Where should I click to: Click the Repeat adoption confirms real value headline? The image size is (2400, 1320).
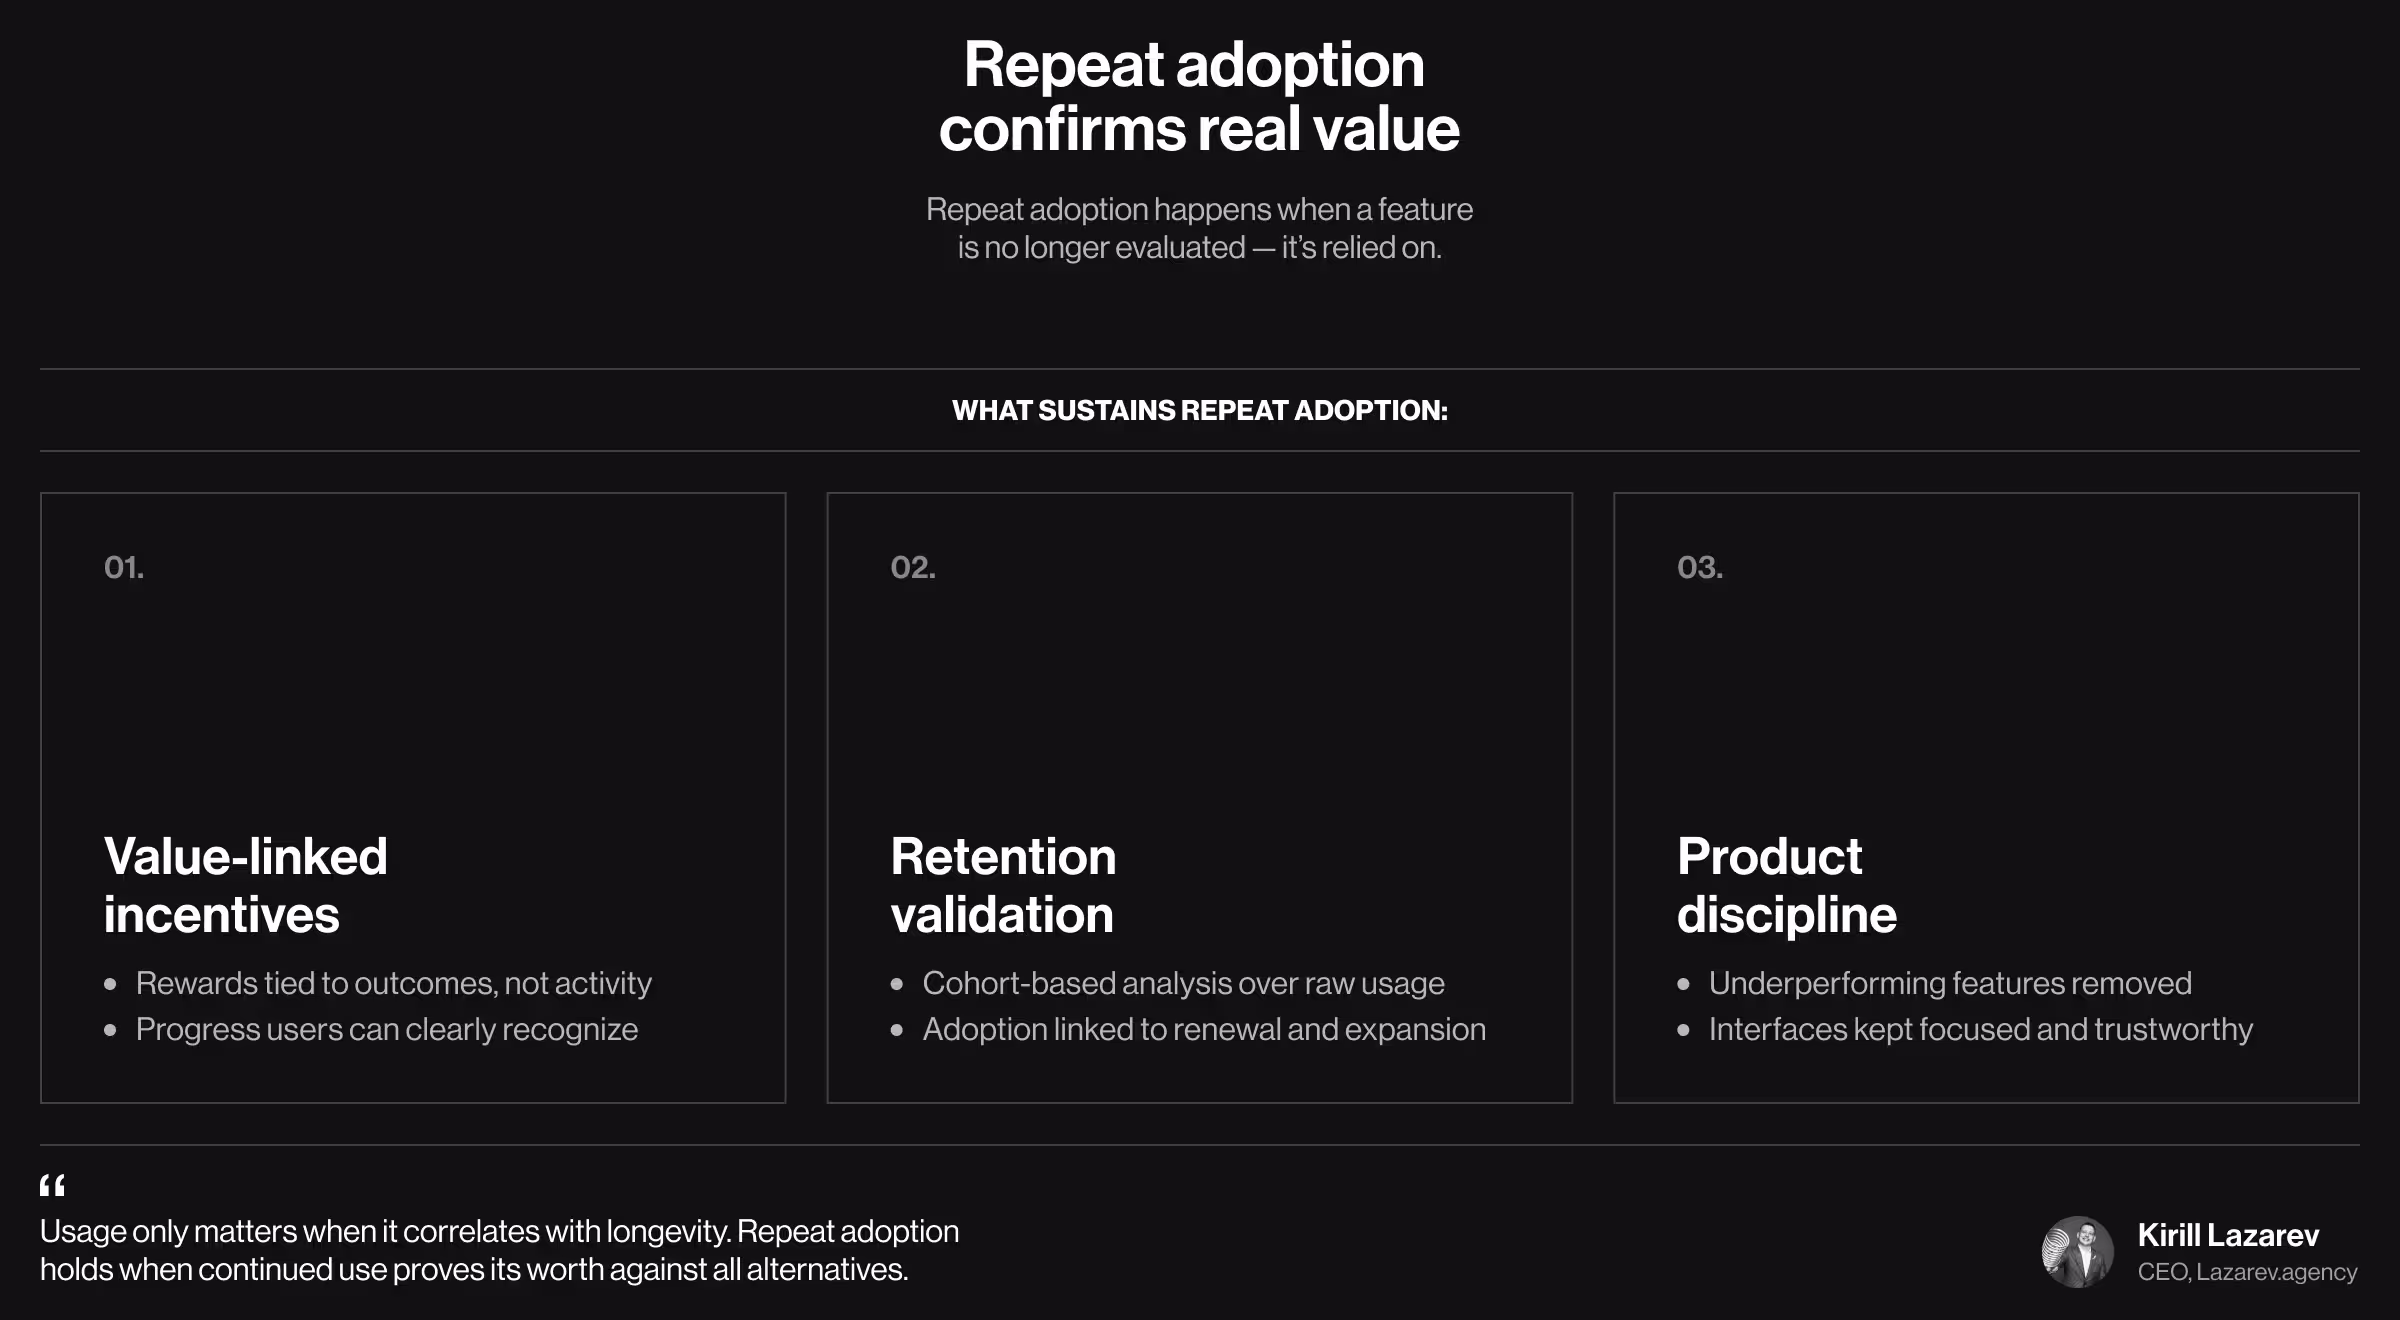[x=1199, y=96]
